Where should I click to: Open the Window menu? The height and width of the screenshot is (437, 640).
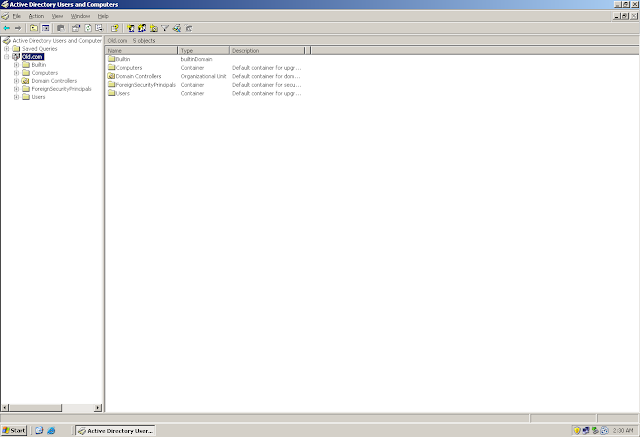(x=80, y=16)
